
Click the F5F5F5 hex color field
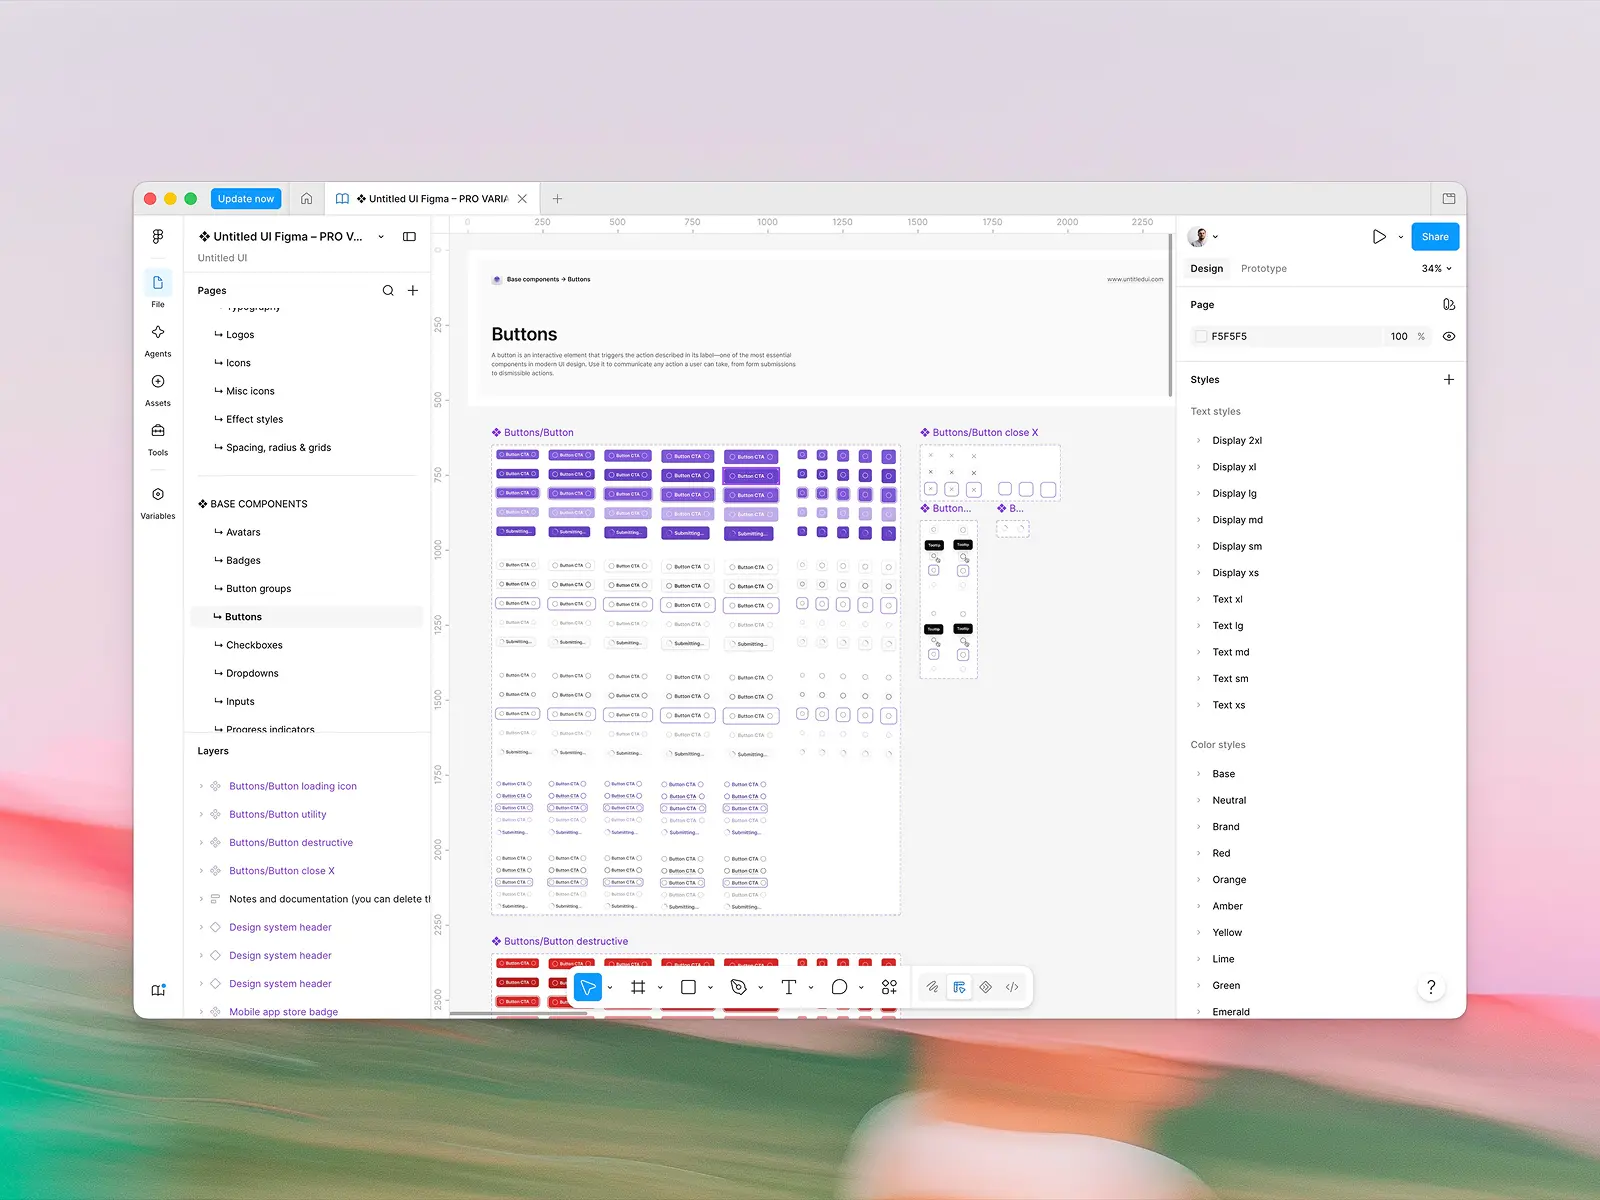pos(1229,337)
